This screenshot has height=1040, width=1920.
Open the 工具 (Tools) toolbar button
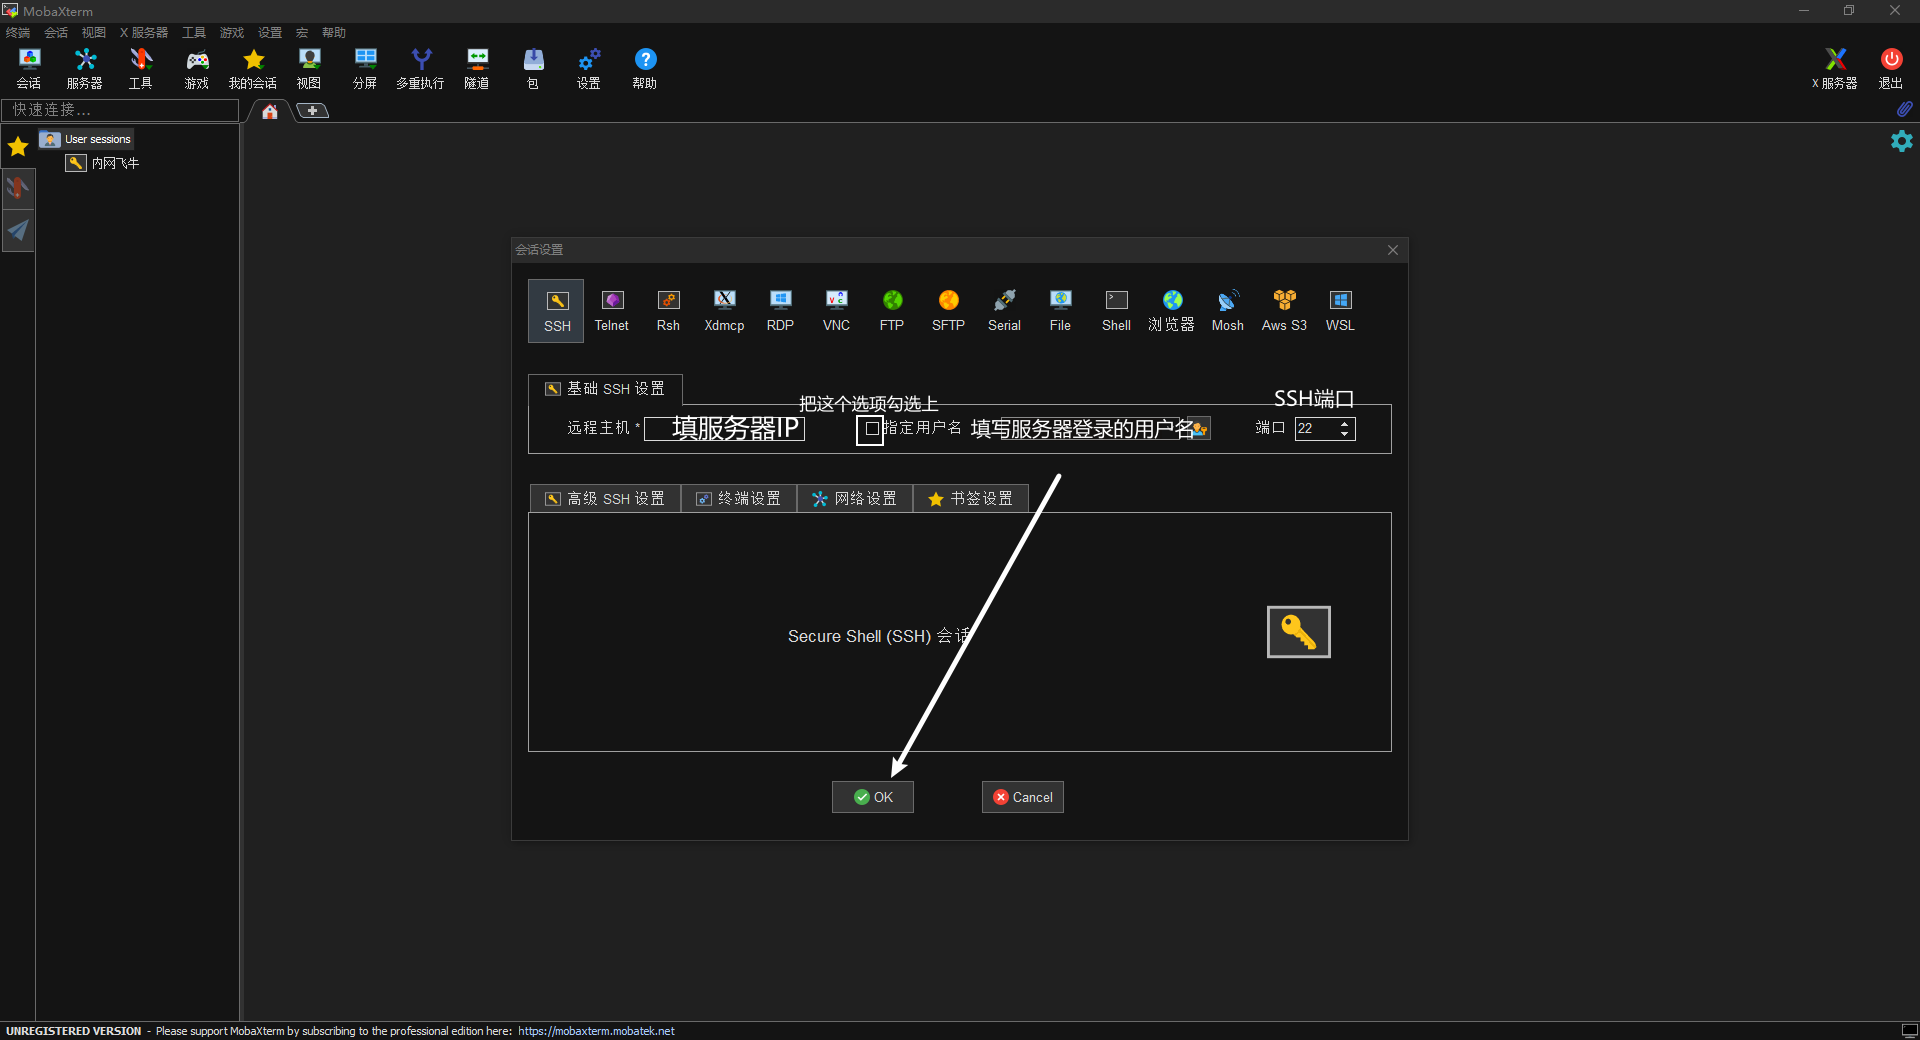pyautogui.click(x=141, y=69)
